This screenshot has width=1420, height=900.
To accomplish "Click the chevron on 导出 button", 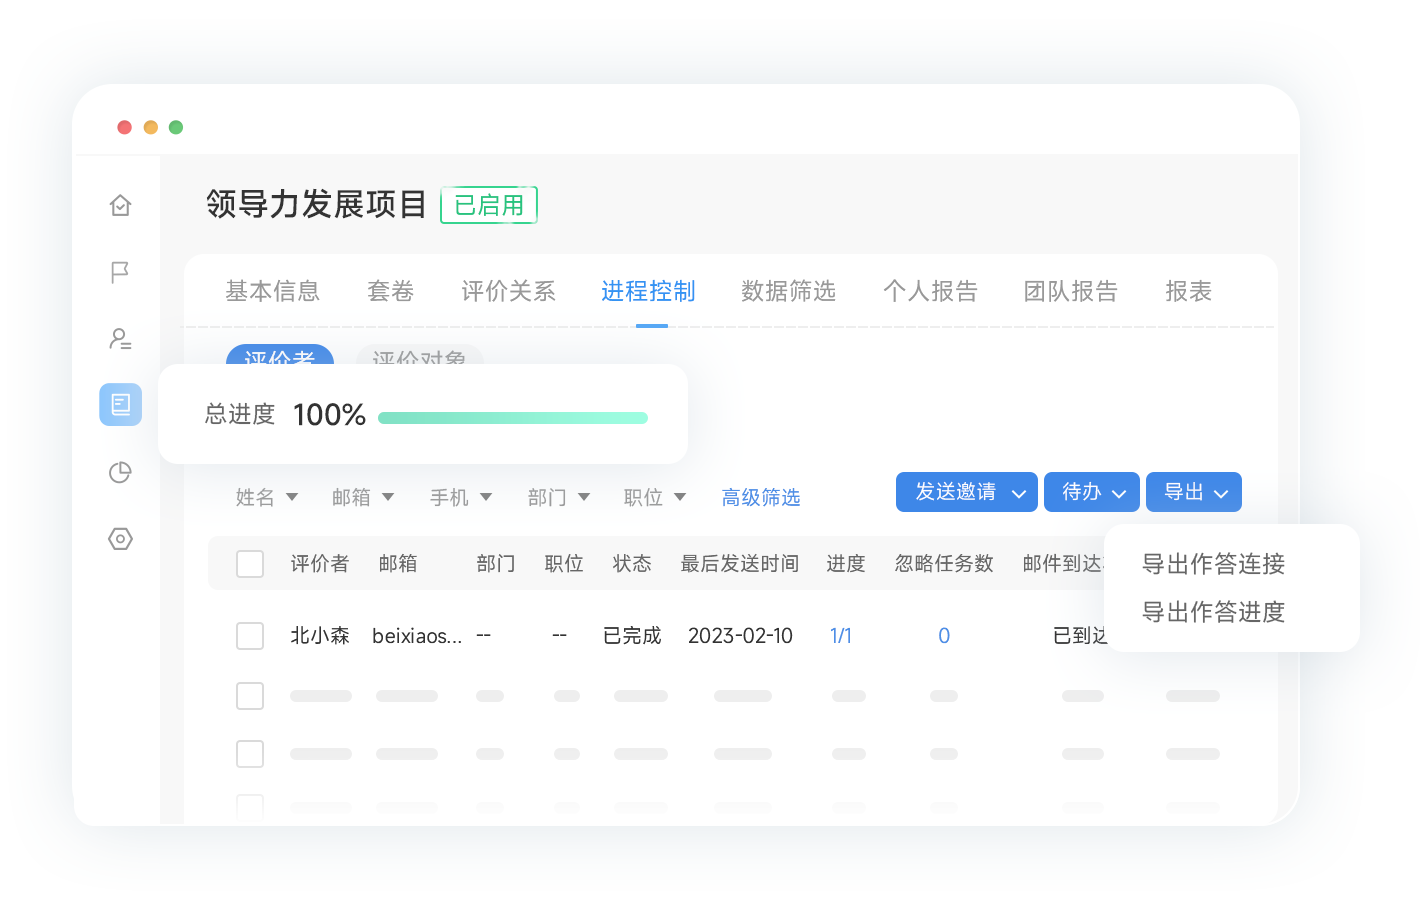I will [1221, 493].
